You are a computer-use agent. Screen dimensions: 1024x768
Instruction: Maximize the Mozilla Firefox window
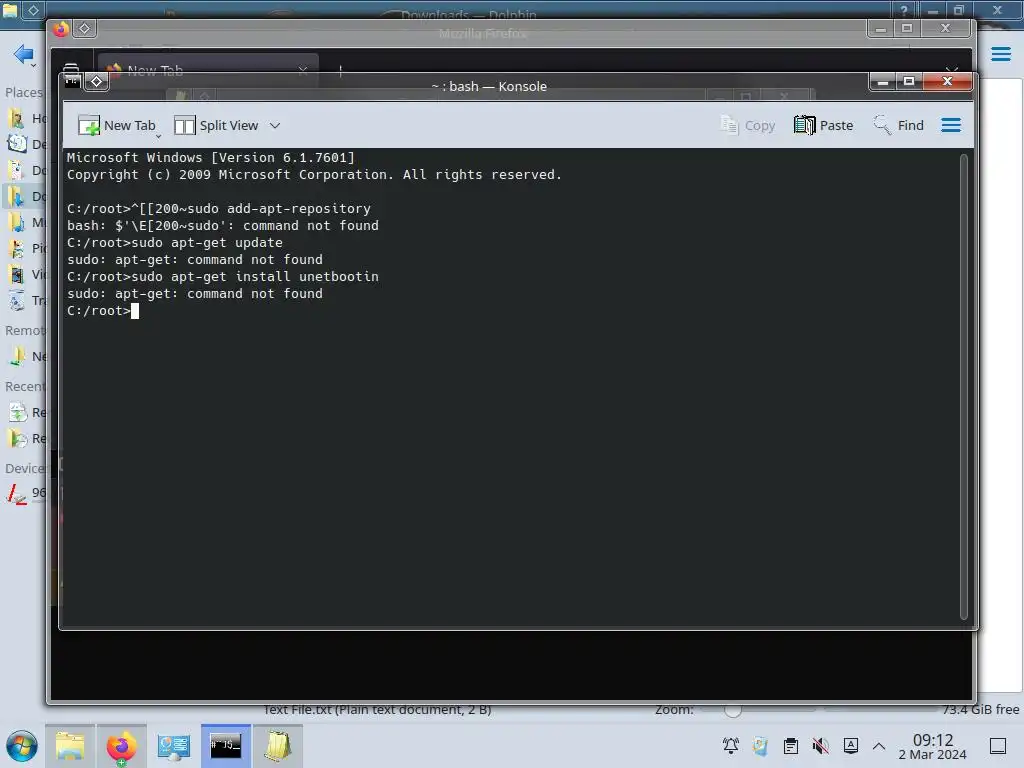coord(906,29)
